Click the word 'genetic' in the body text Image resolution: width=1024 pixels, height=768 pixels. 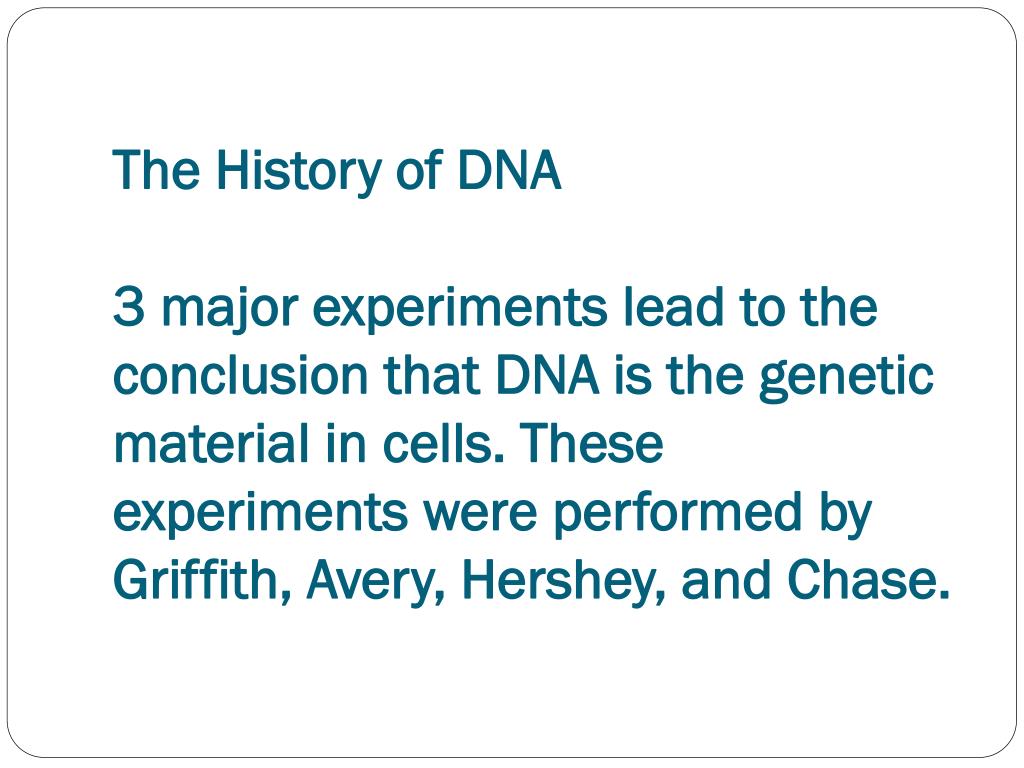[846, 378]
